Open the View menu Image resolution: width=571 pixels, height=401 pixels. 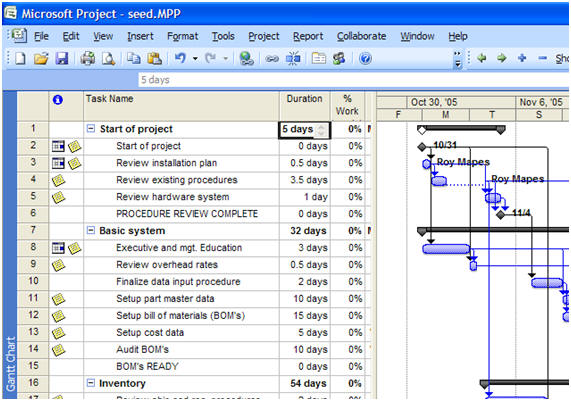click(x=103, y=36)
